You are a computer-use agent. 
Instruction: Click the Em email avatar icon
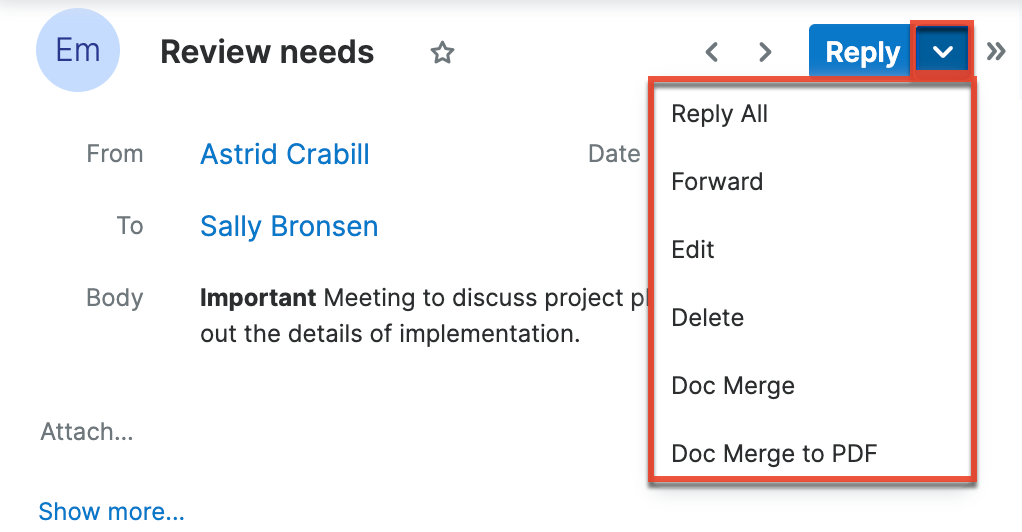tap(78, 51)
